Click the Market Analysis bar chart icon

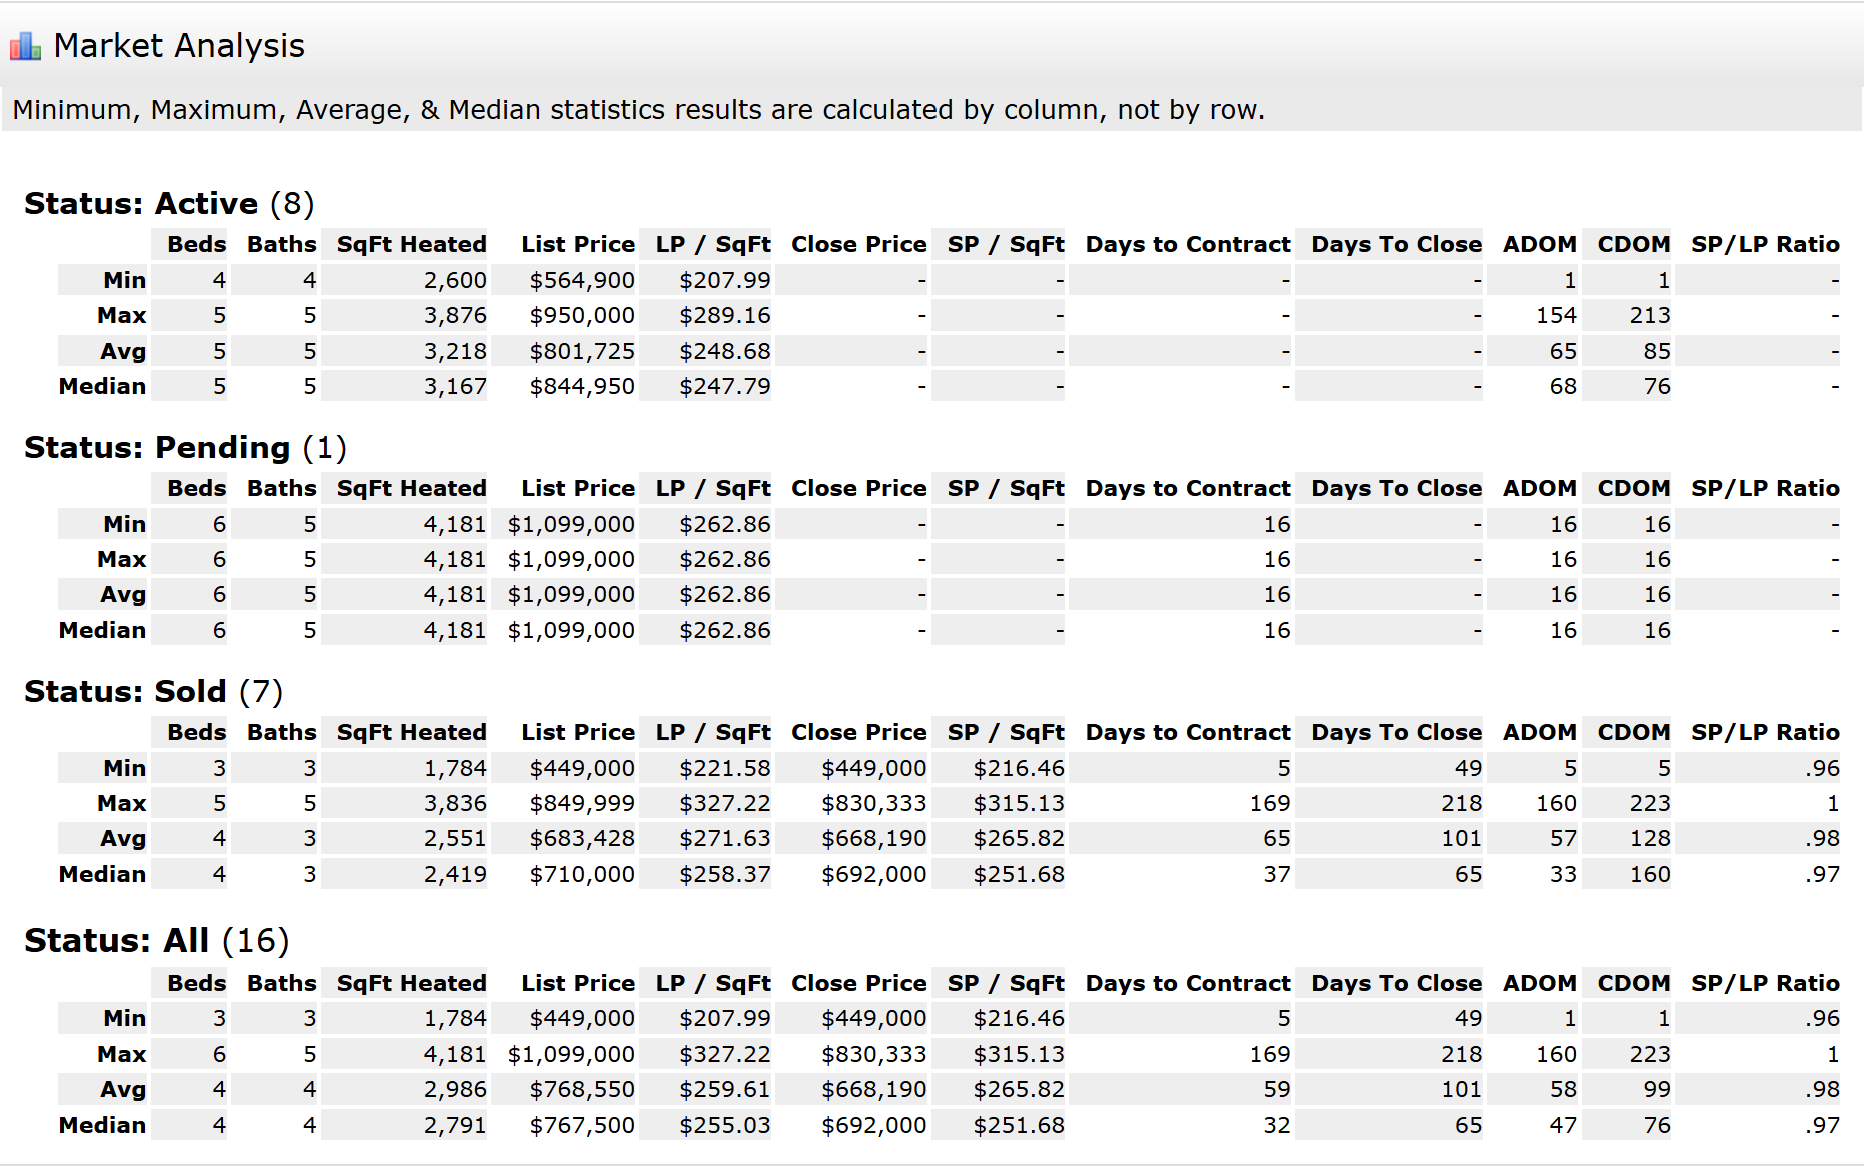(25, 46)
